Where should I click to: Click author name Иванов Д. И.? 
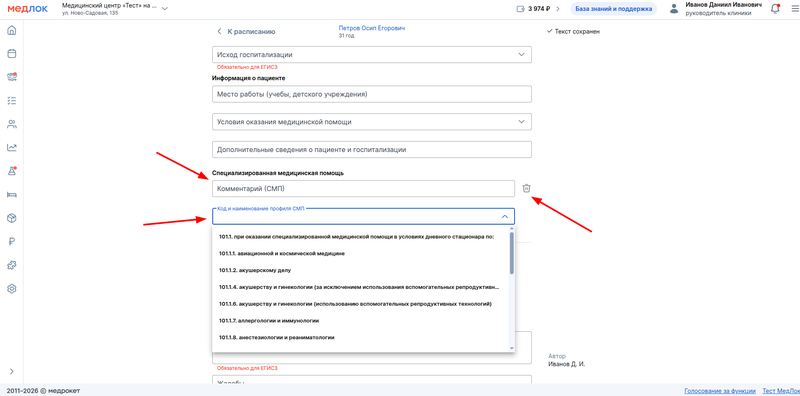(x=566, y=364)
